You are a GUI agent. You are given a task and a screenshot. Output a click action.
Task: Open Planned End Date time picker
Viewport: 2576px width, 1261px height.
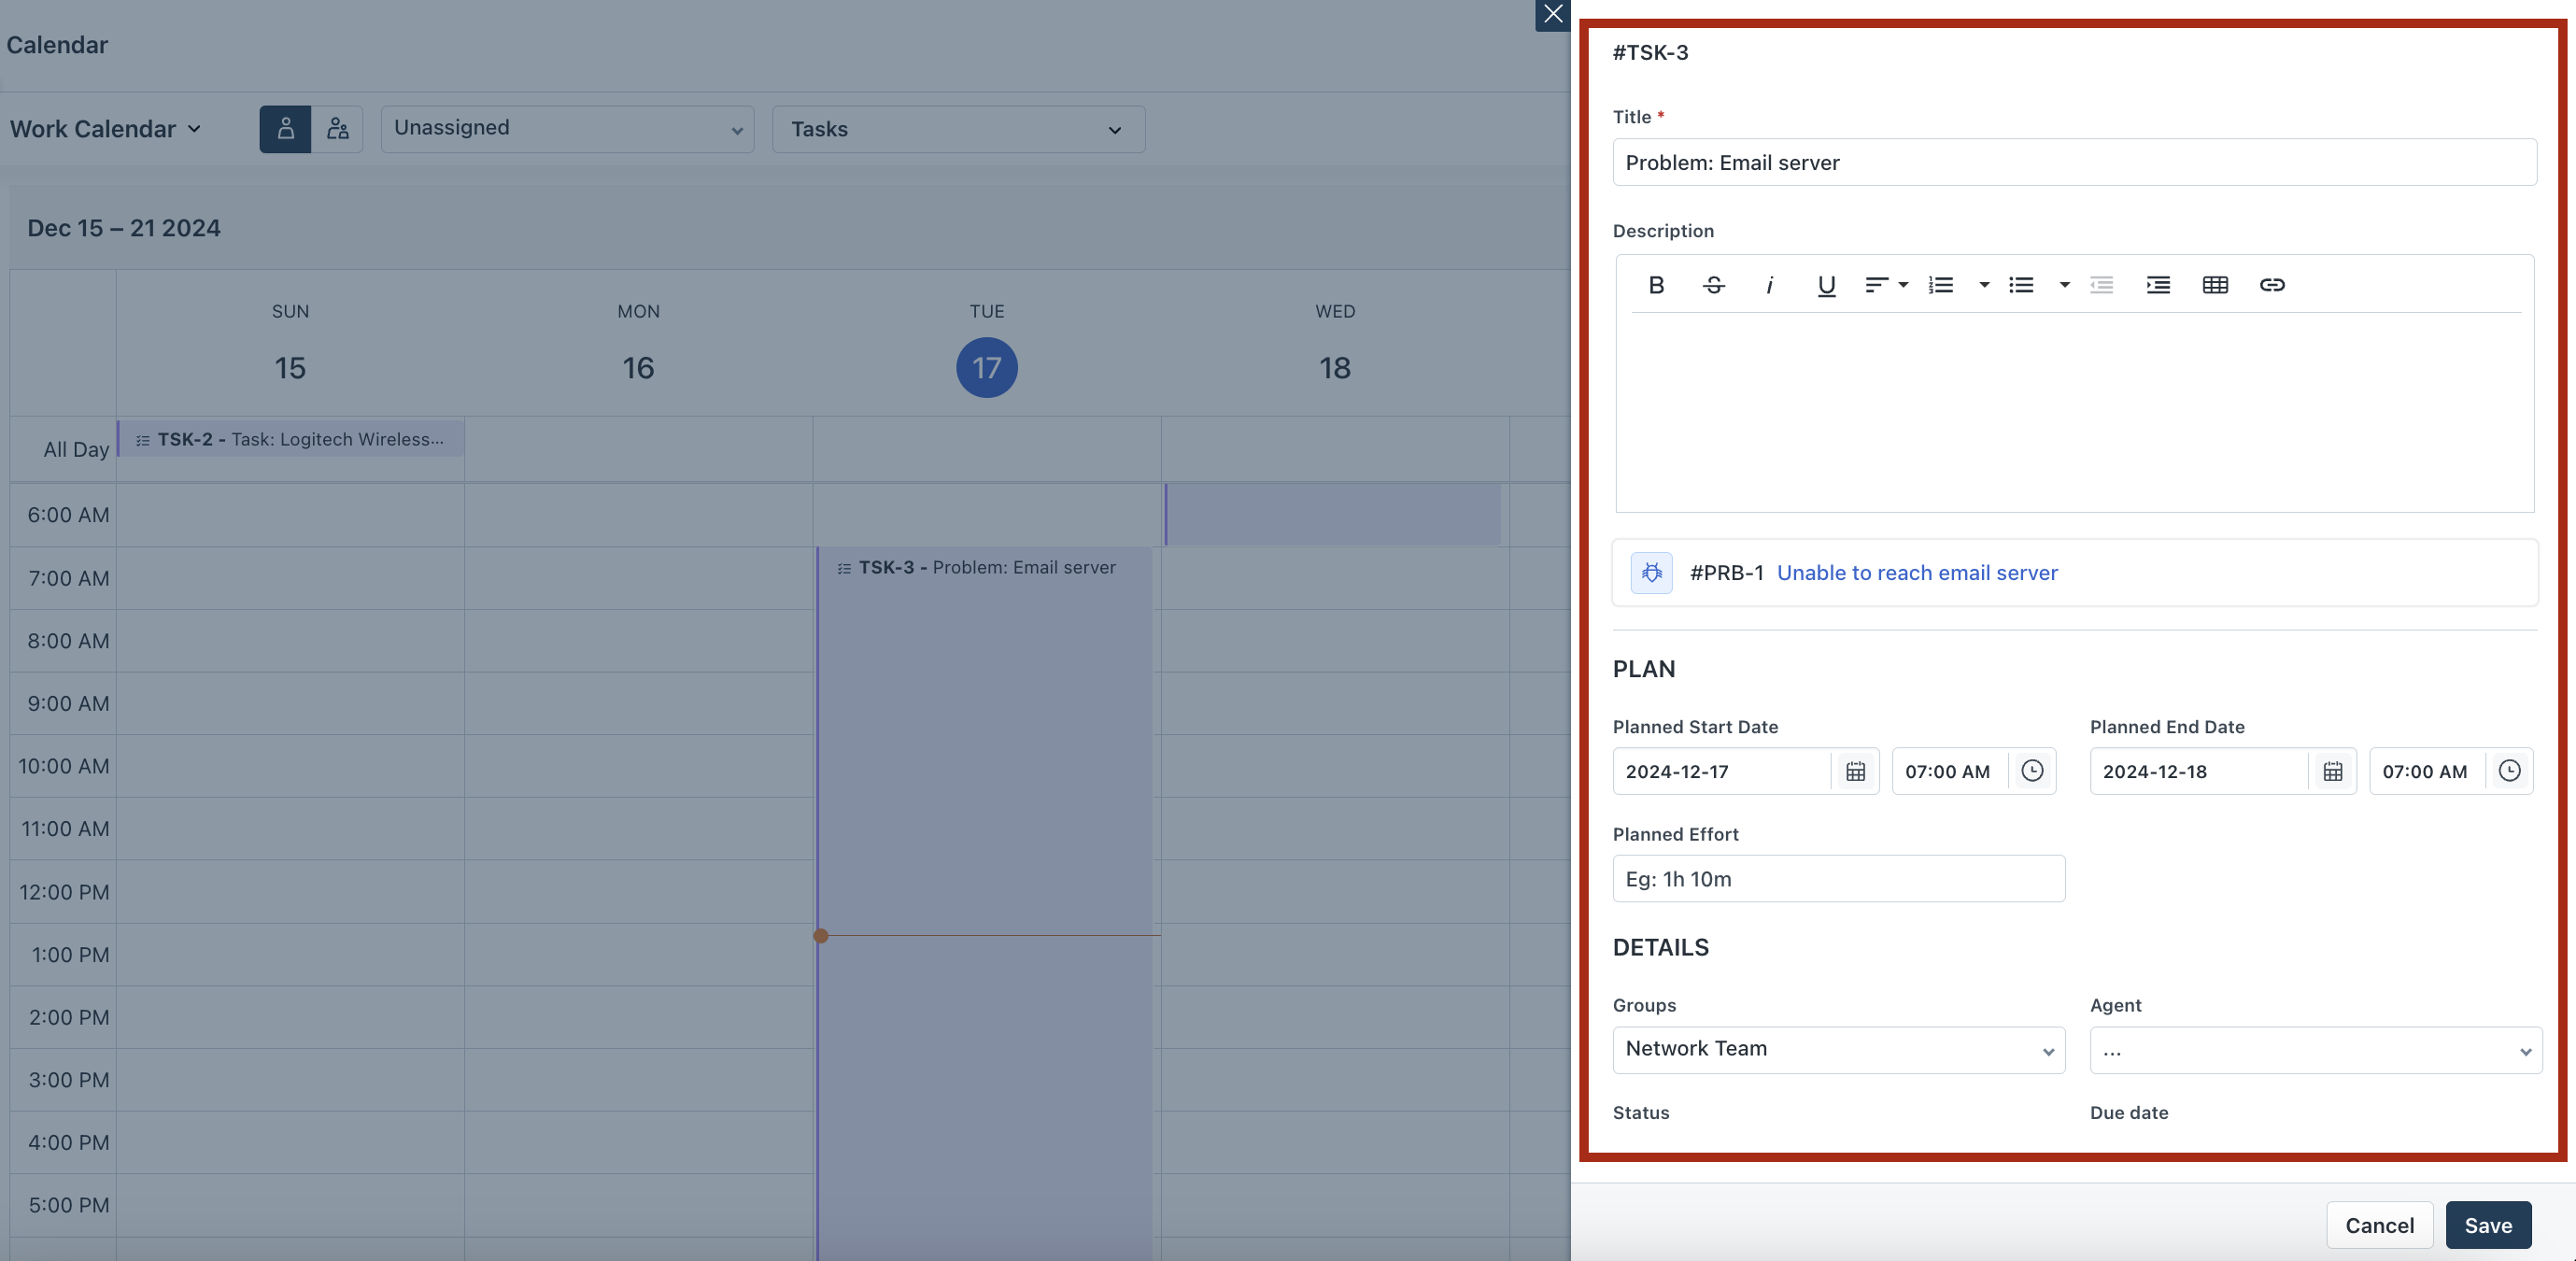(2509, 771)
